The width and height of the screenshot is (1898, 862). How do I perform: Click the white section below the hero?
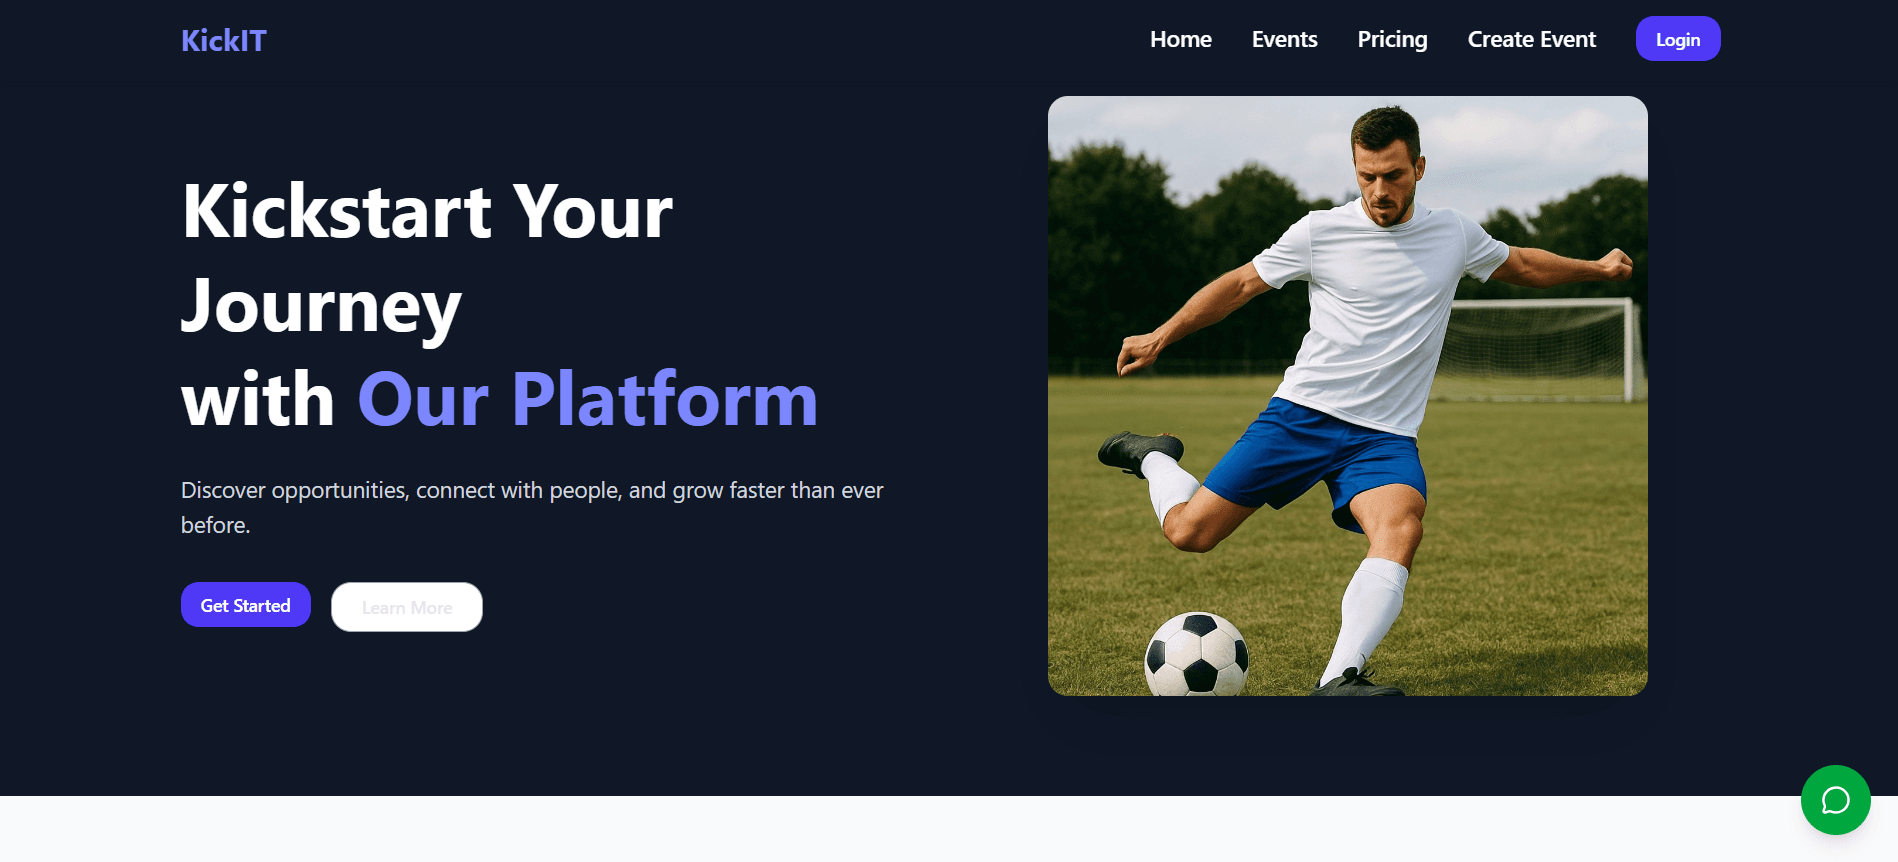tap(949, 829)
